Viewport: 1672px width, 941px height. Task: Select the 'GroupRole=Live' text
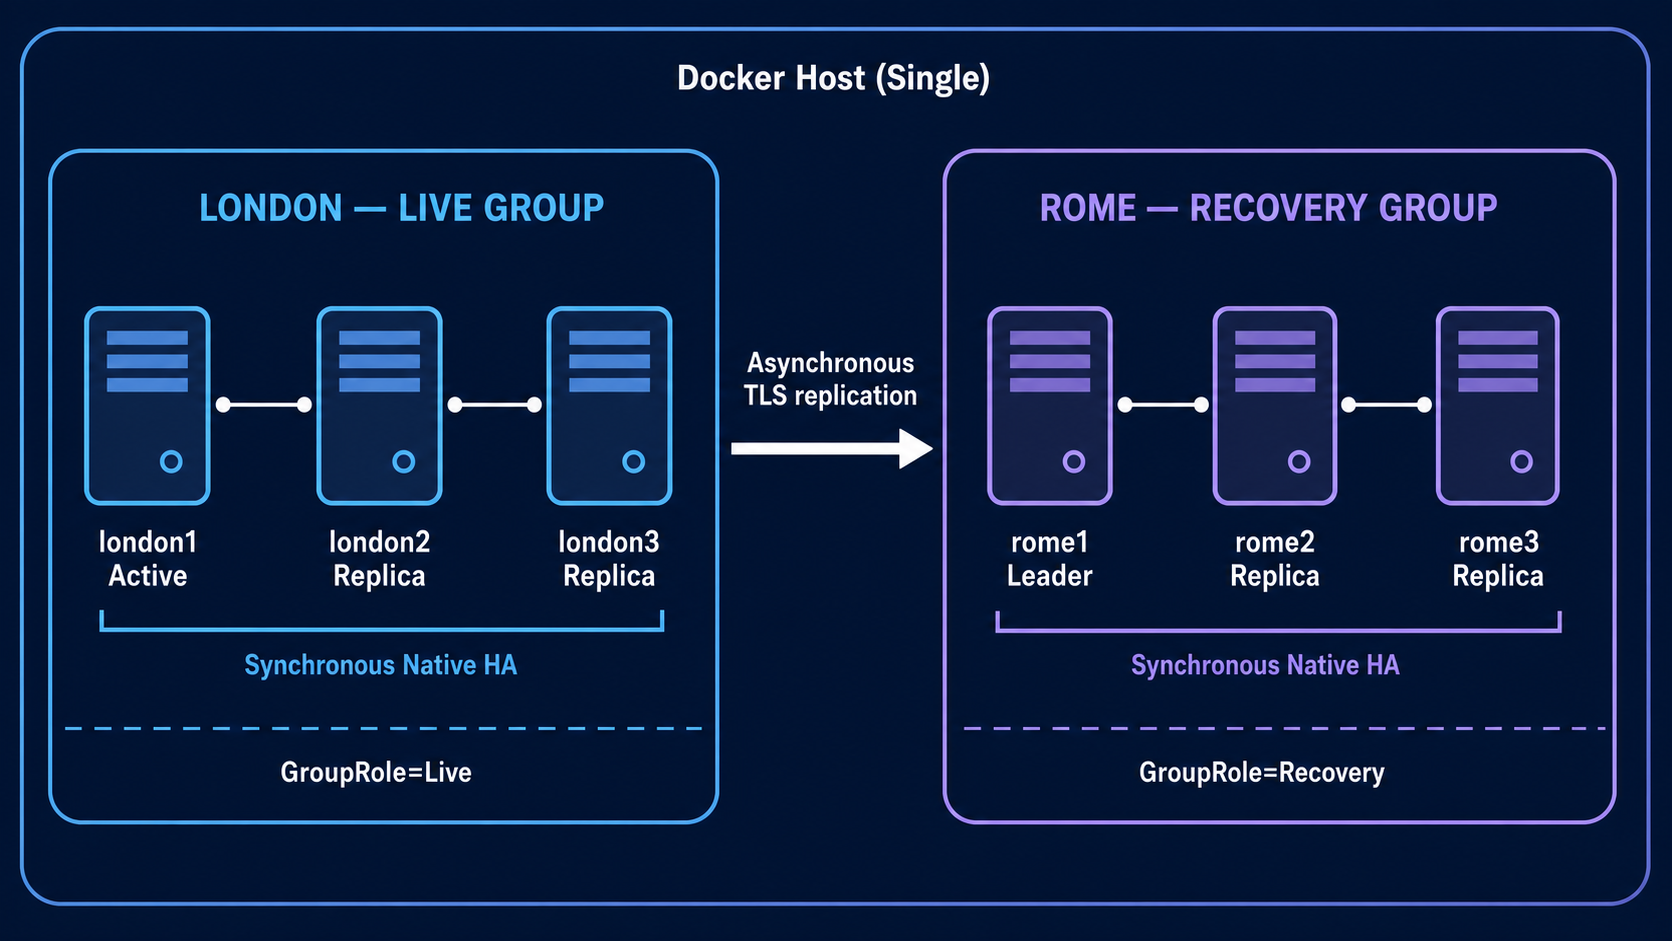pos(376,772)
